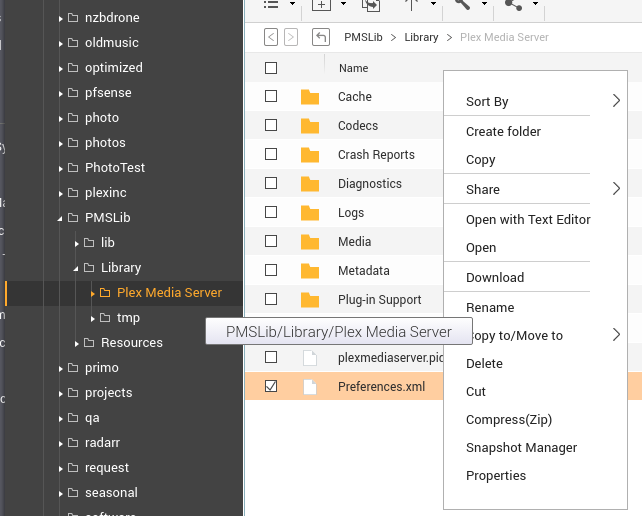This screenshot has width=642, height=516.
Task: Check the Crash Reports checkbox
Action: pyautogui.click(x=271, y=154)
